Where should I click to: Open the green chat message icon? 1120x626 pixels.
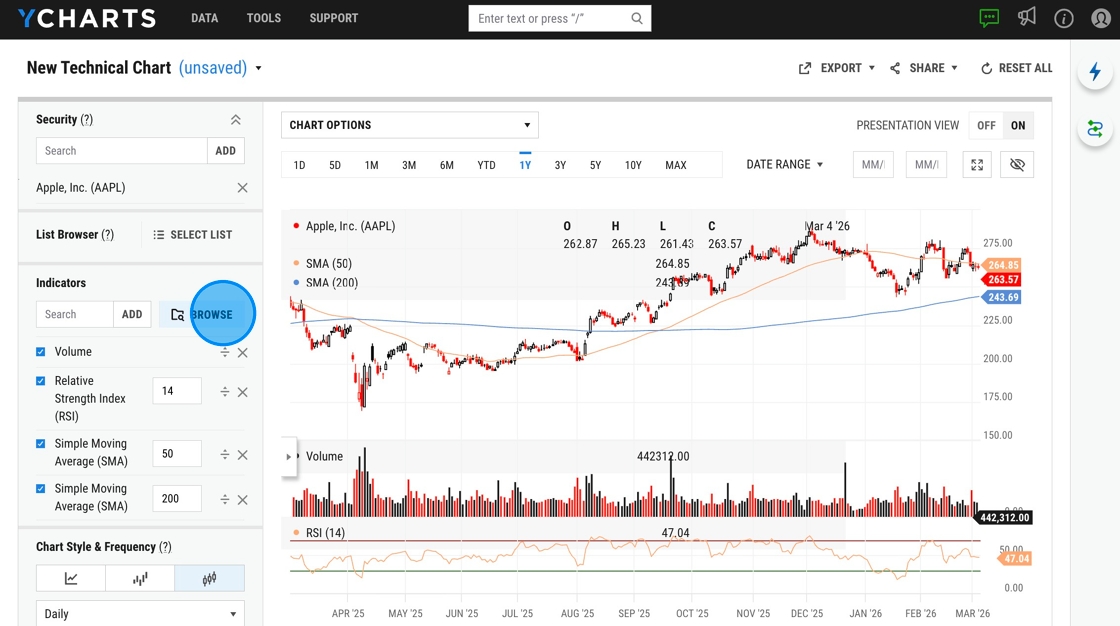pos(989,18)
